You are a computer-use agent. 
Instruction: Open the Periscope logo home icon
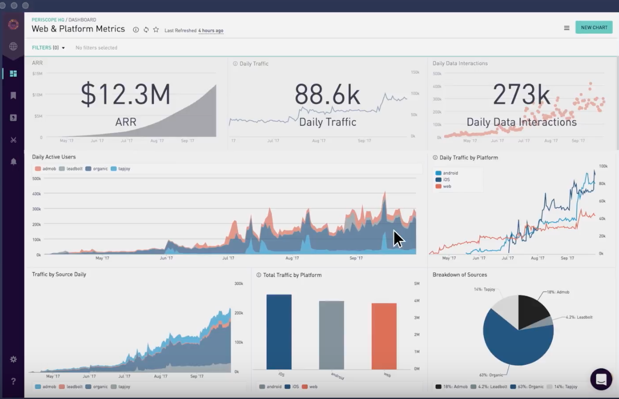coord(13,24)
